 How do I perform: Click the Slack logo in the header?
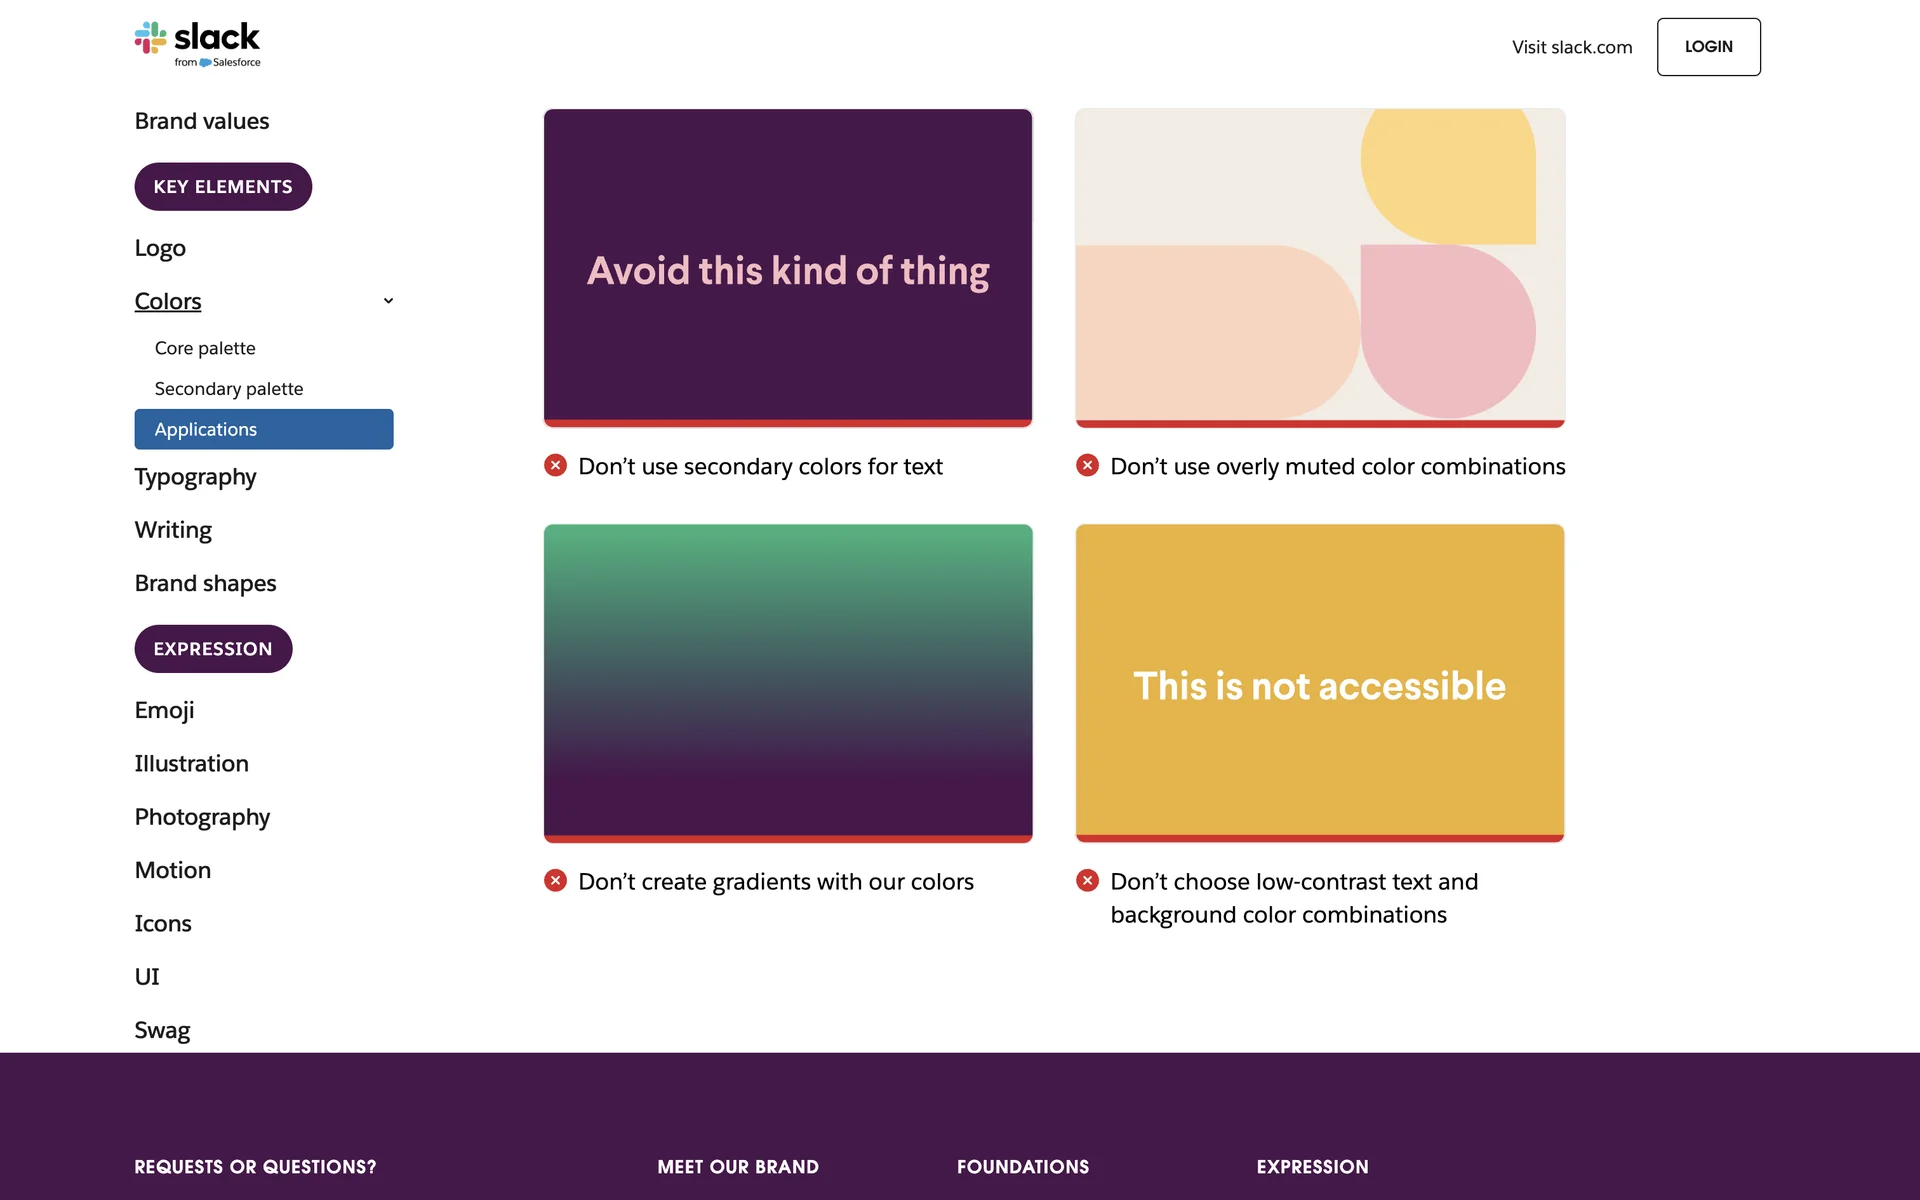tap(198, 44)
